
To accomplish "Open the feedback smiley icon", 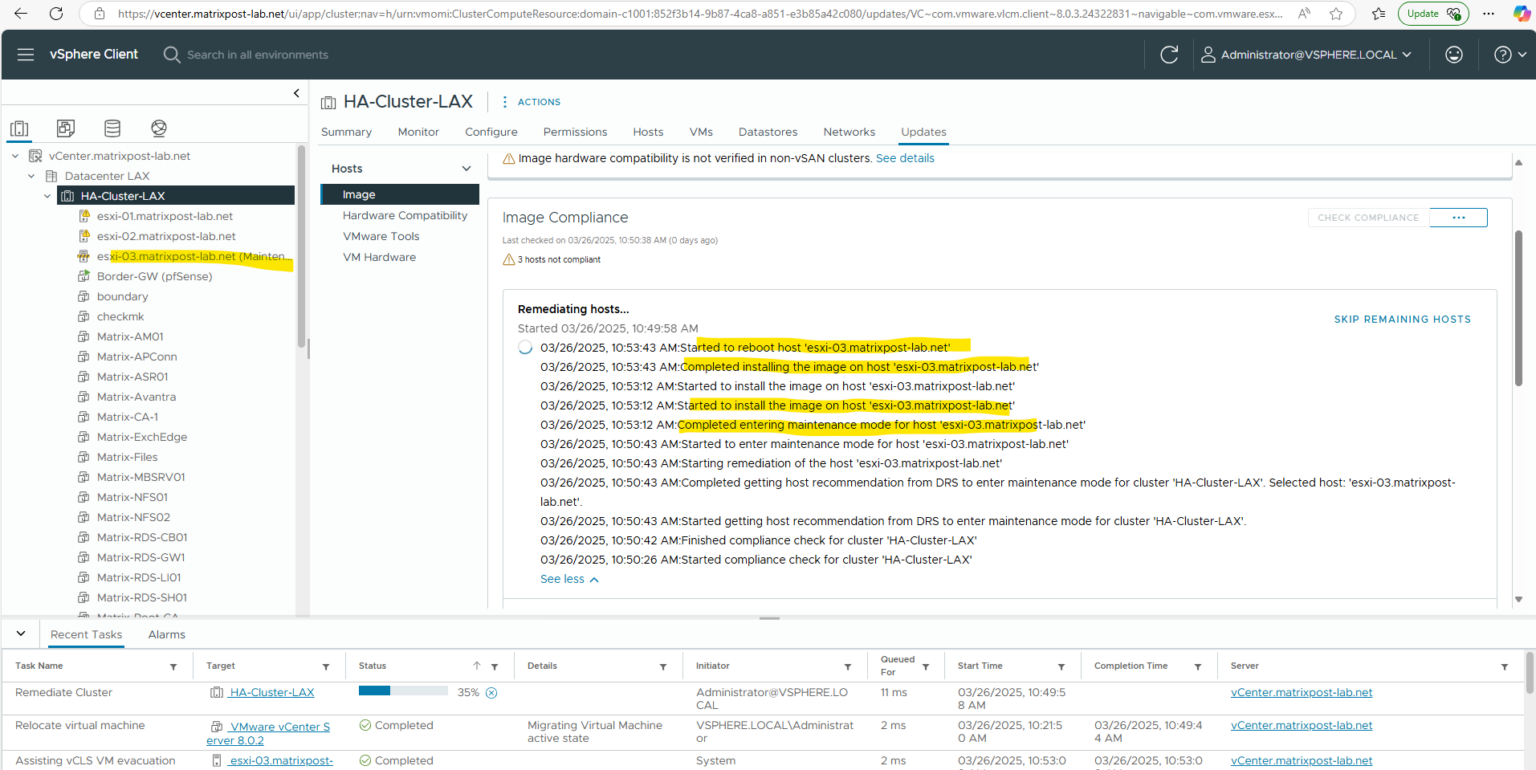I will (1454, 54).
